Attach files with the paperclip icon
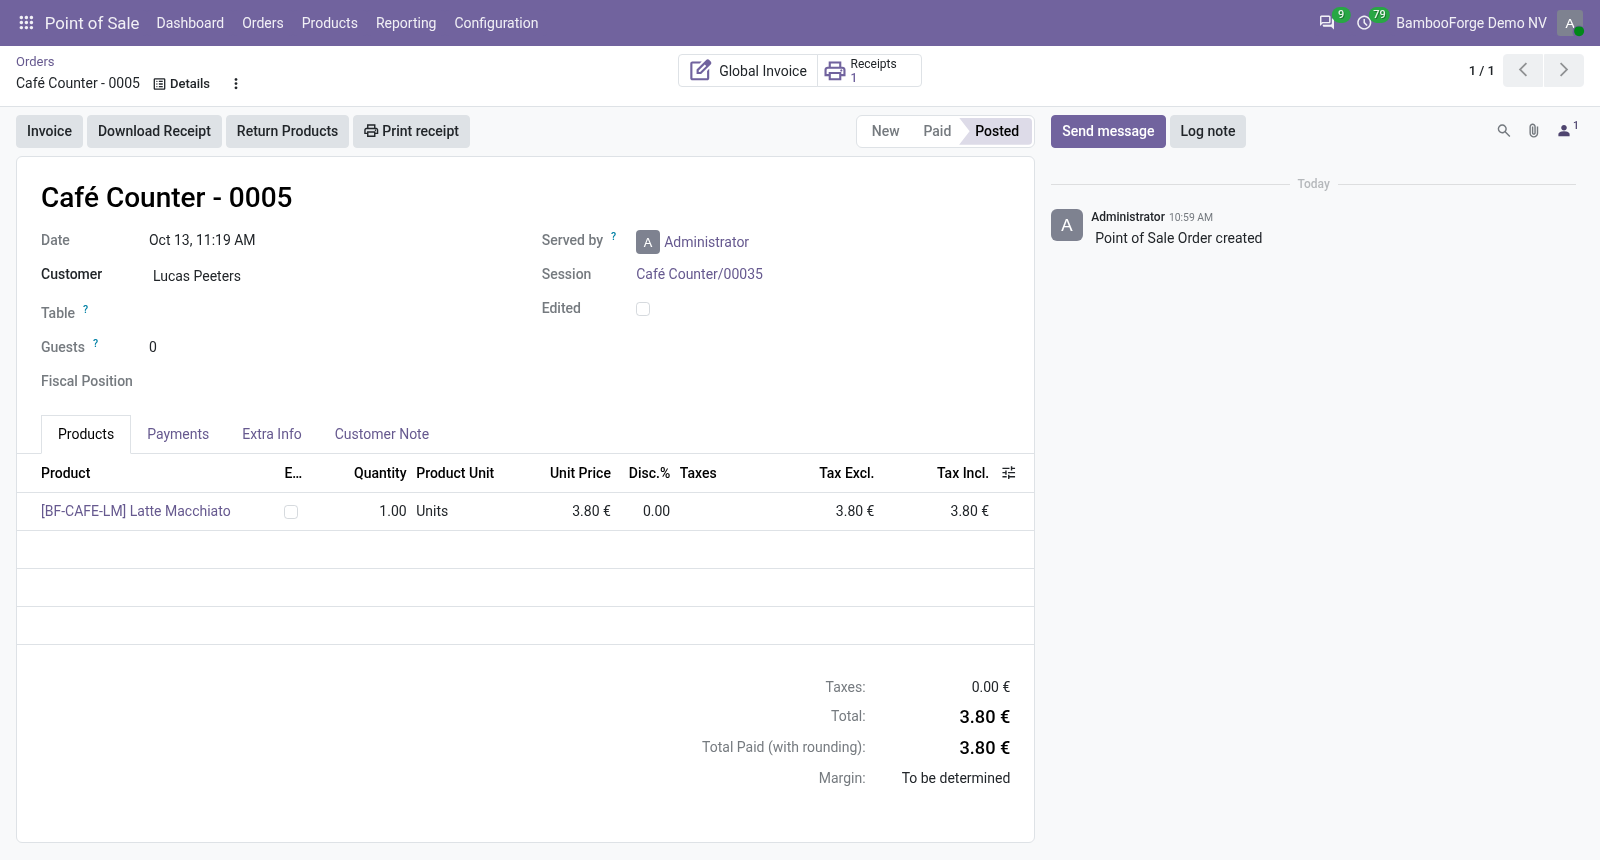Image resolution: width=1600 pixels, height=860 pixels. point(1533,131)
